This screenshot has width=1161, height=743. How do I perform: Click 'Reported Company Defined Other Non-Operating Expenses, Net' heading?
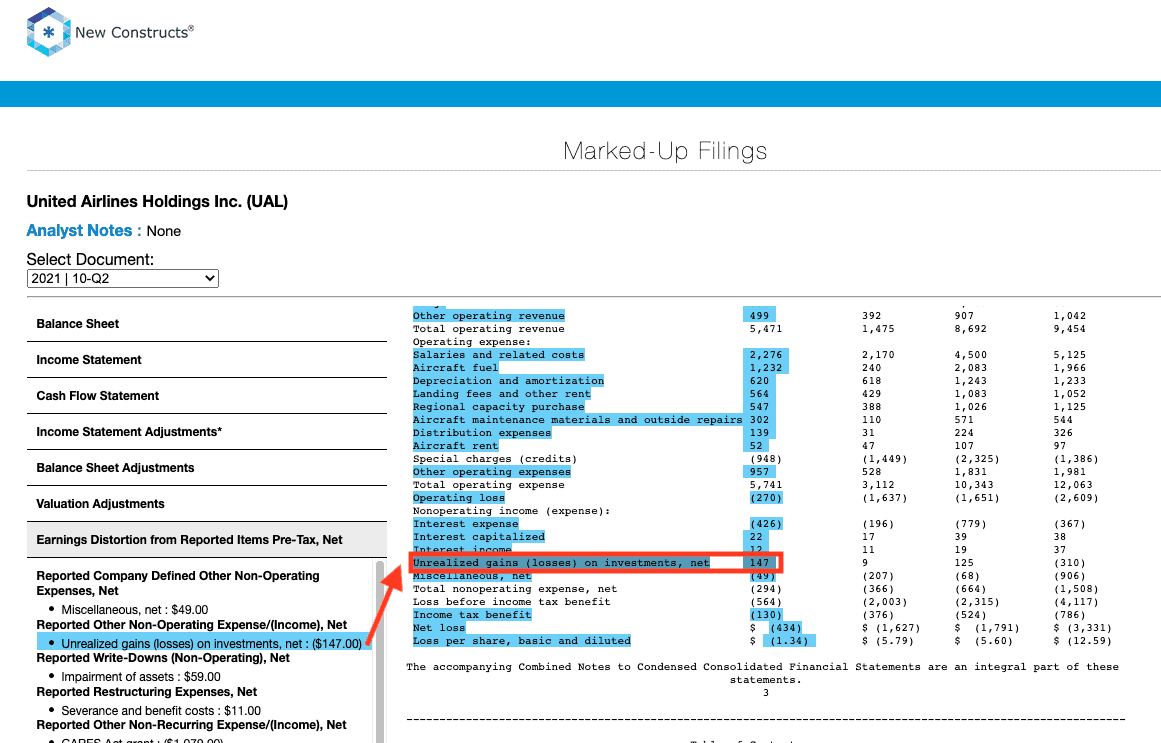(x=178, y=583)
